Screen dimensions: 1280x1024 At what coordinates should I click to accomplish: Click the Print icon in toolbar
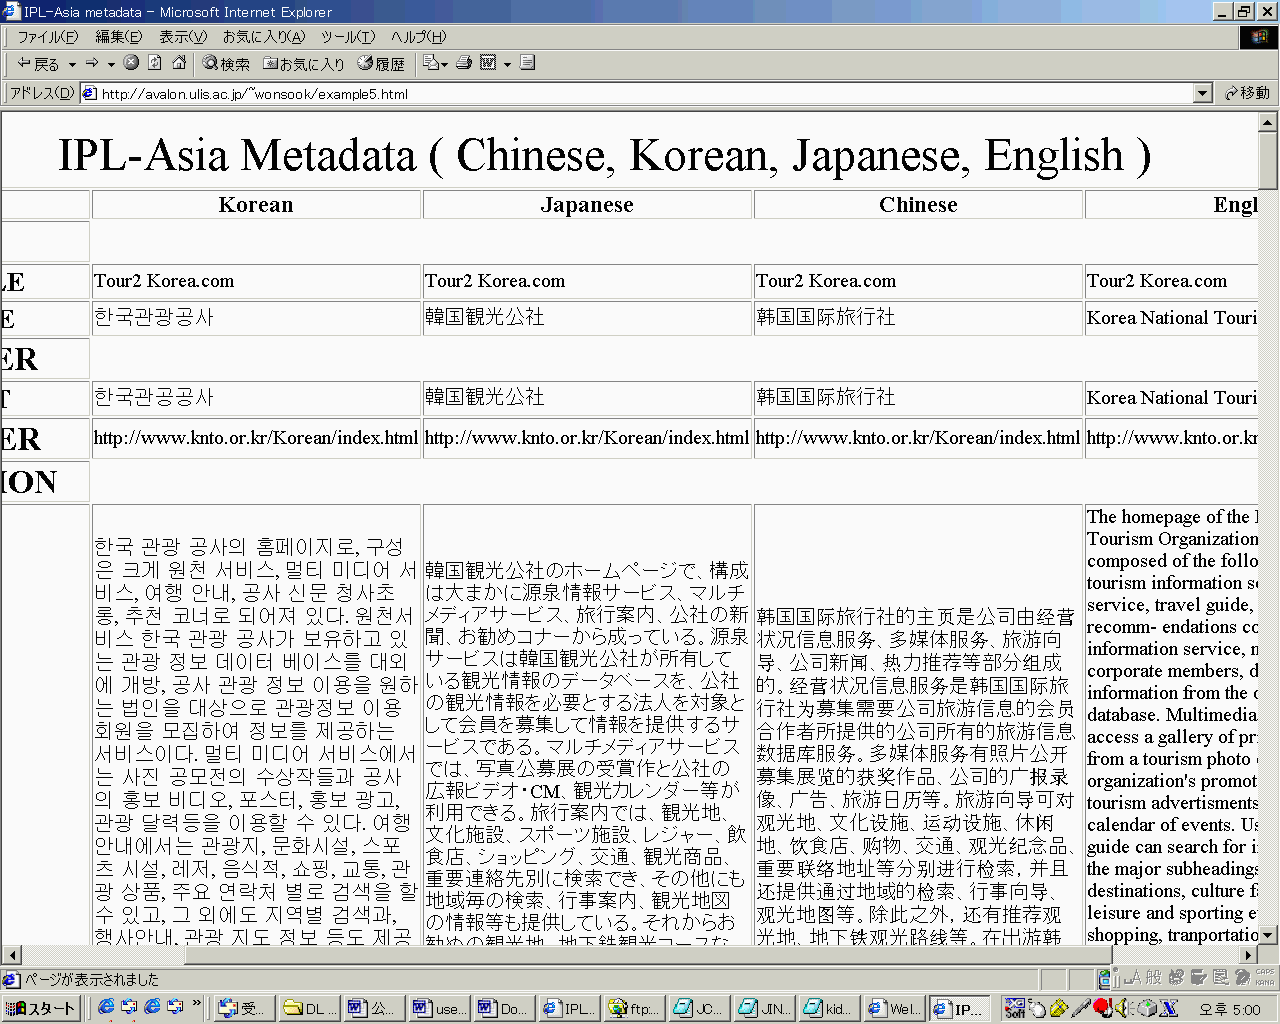(464, 63)
